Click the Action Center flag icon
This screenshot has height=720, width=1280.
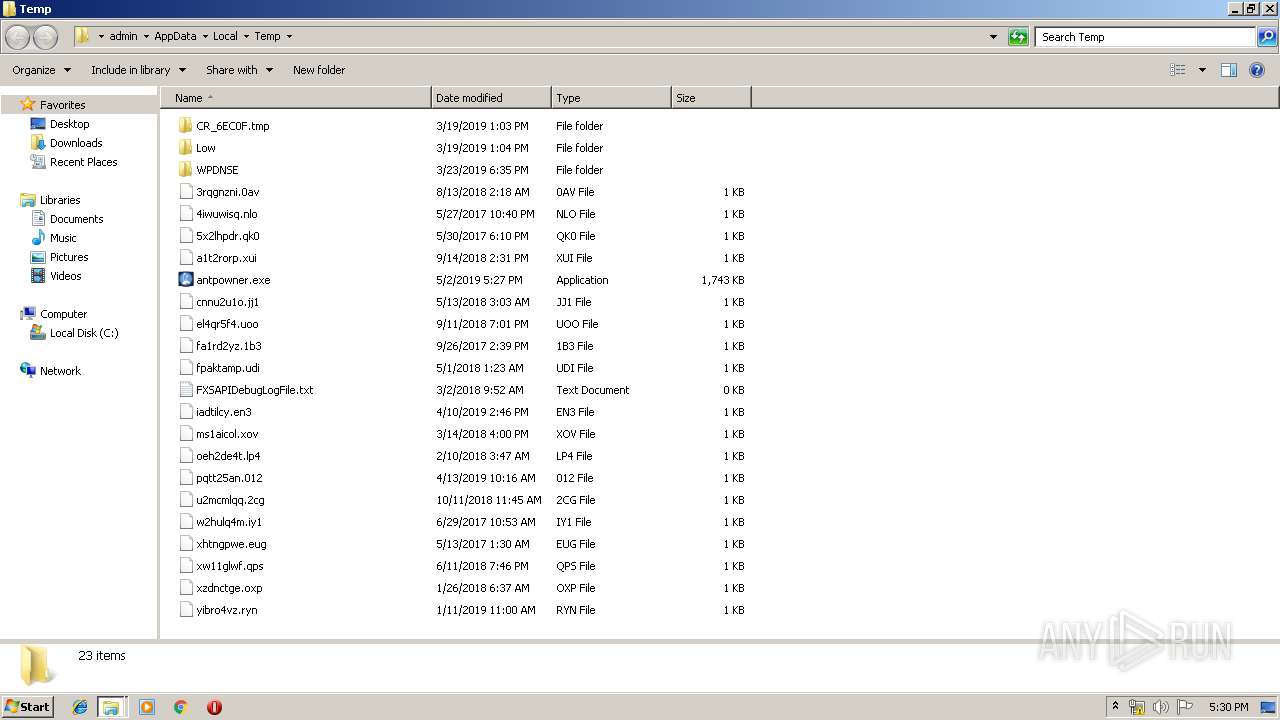tap(1185, 707)
